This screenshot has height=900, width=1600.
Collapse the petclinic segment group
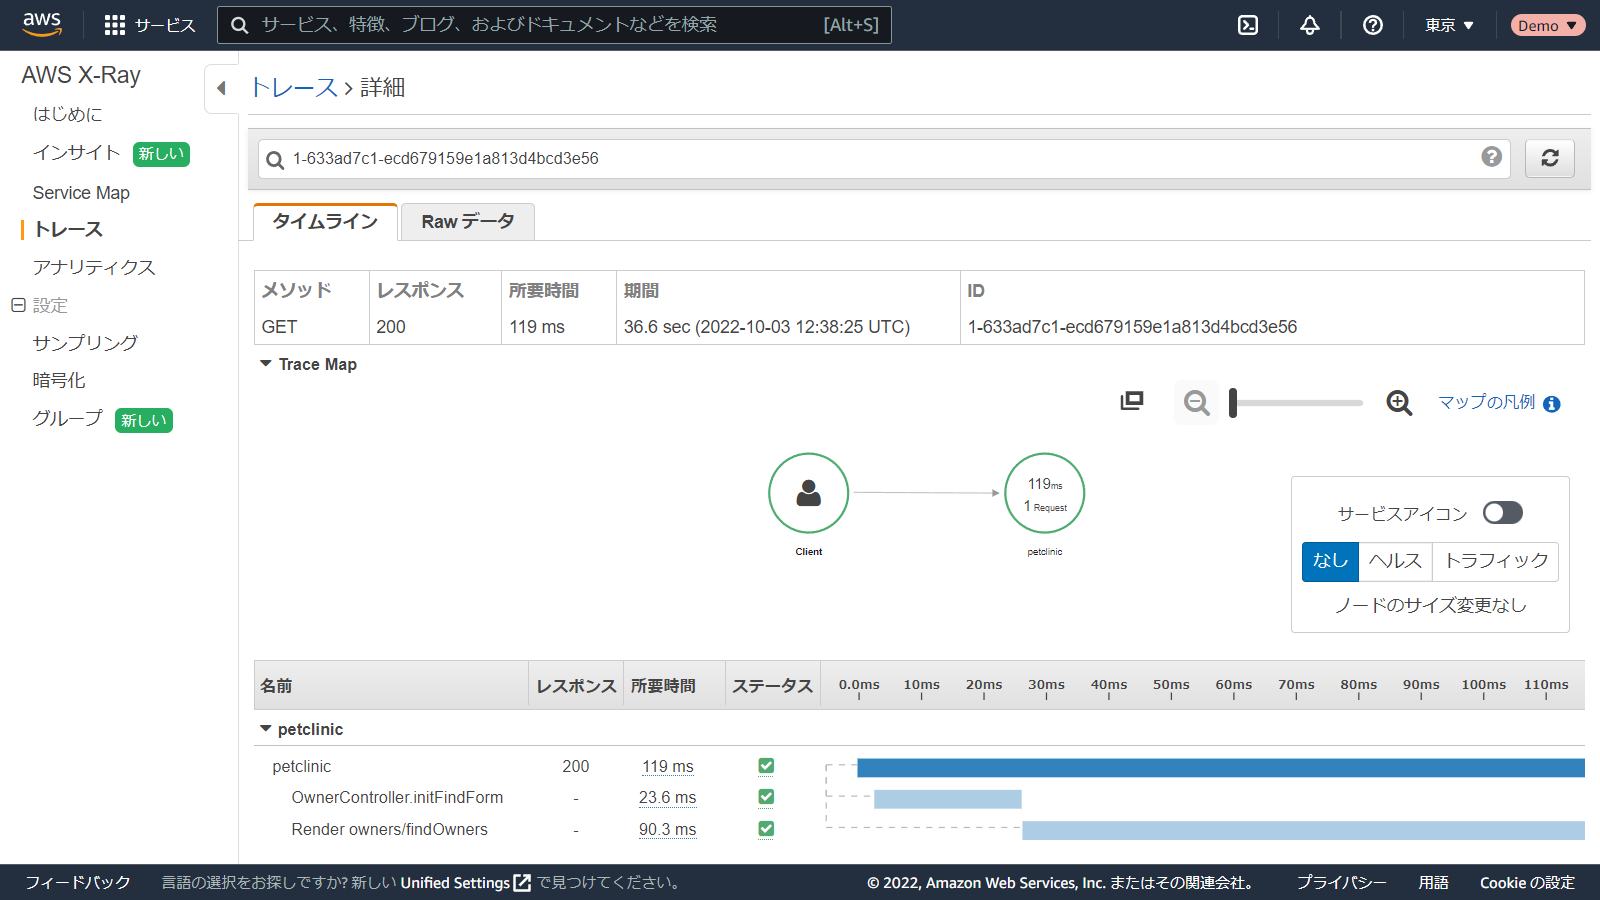[266, 729]
